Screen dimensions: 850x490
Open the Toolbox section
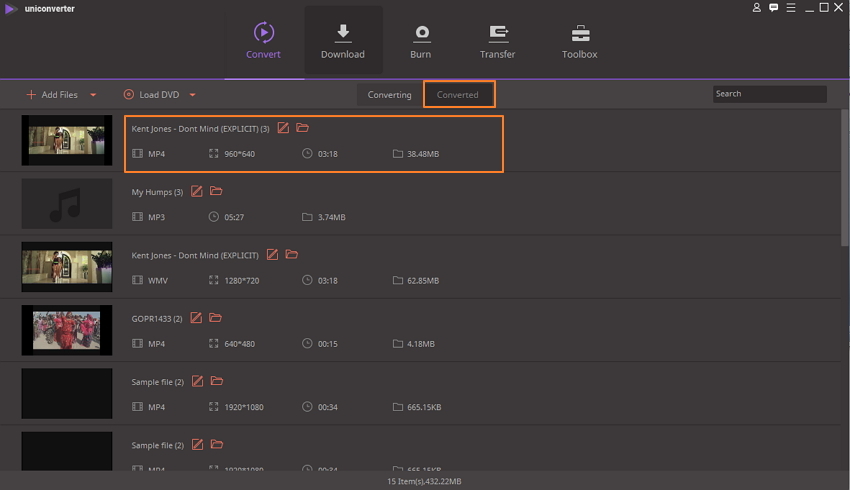coord(579,41)
